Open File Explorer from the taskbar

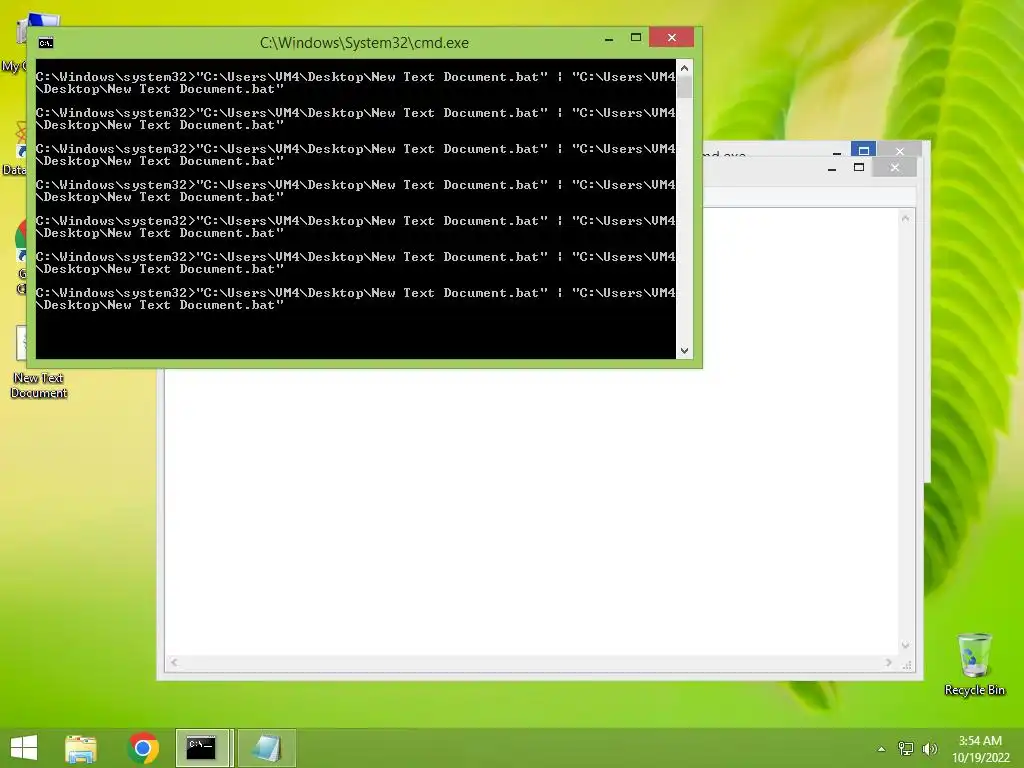click(x=81, y=748)
